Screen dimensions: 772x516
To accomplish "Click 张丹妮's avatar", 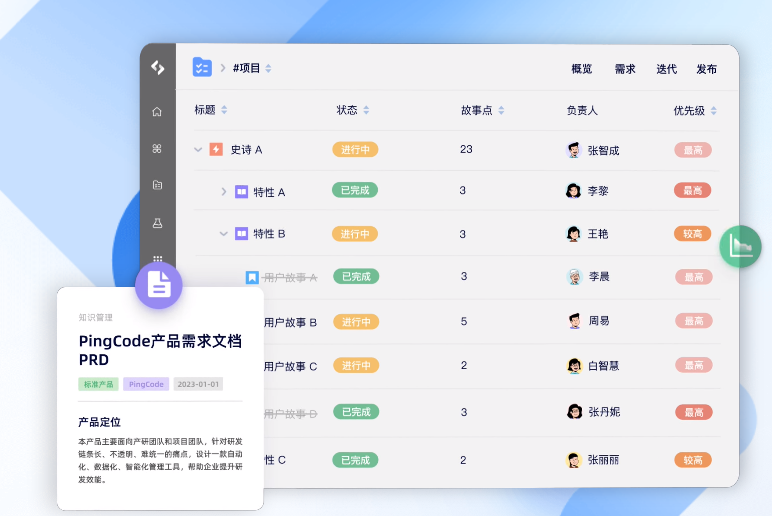I will (575, 412).
